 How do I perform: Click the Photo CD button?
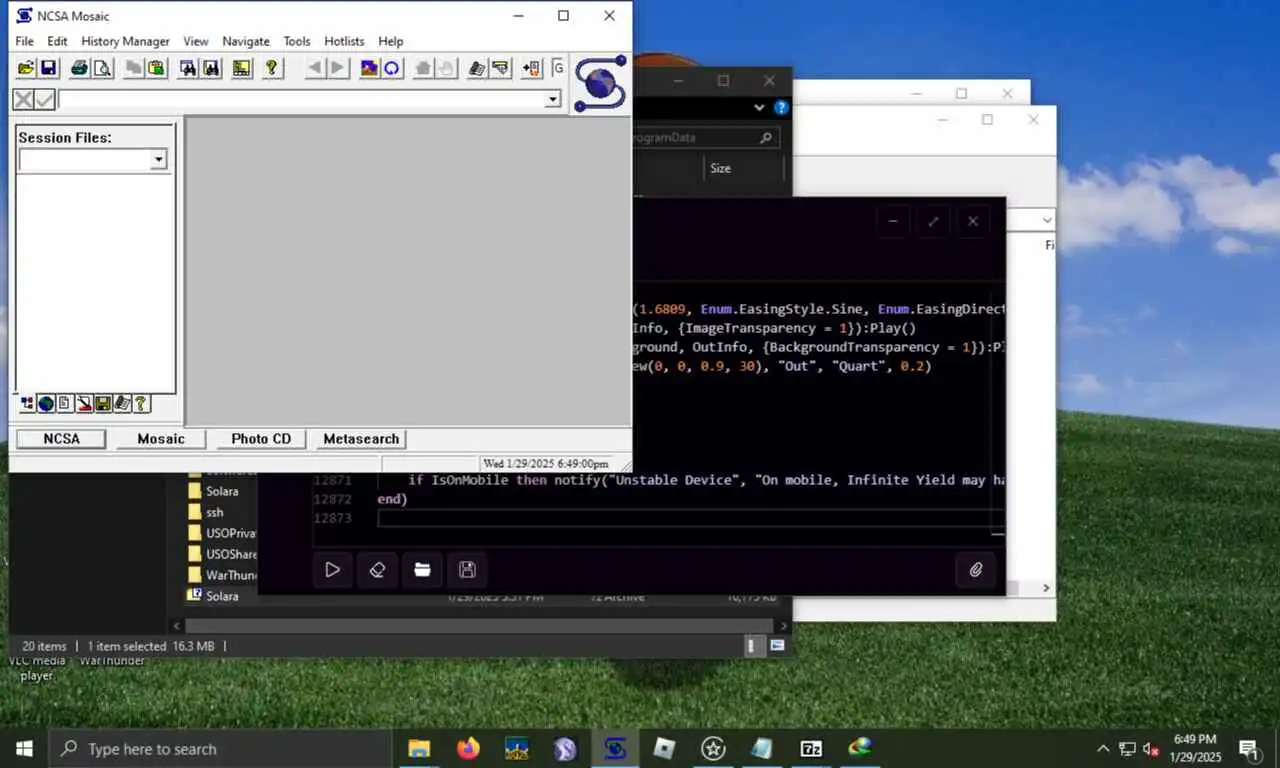coord(261,439)
